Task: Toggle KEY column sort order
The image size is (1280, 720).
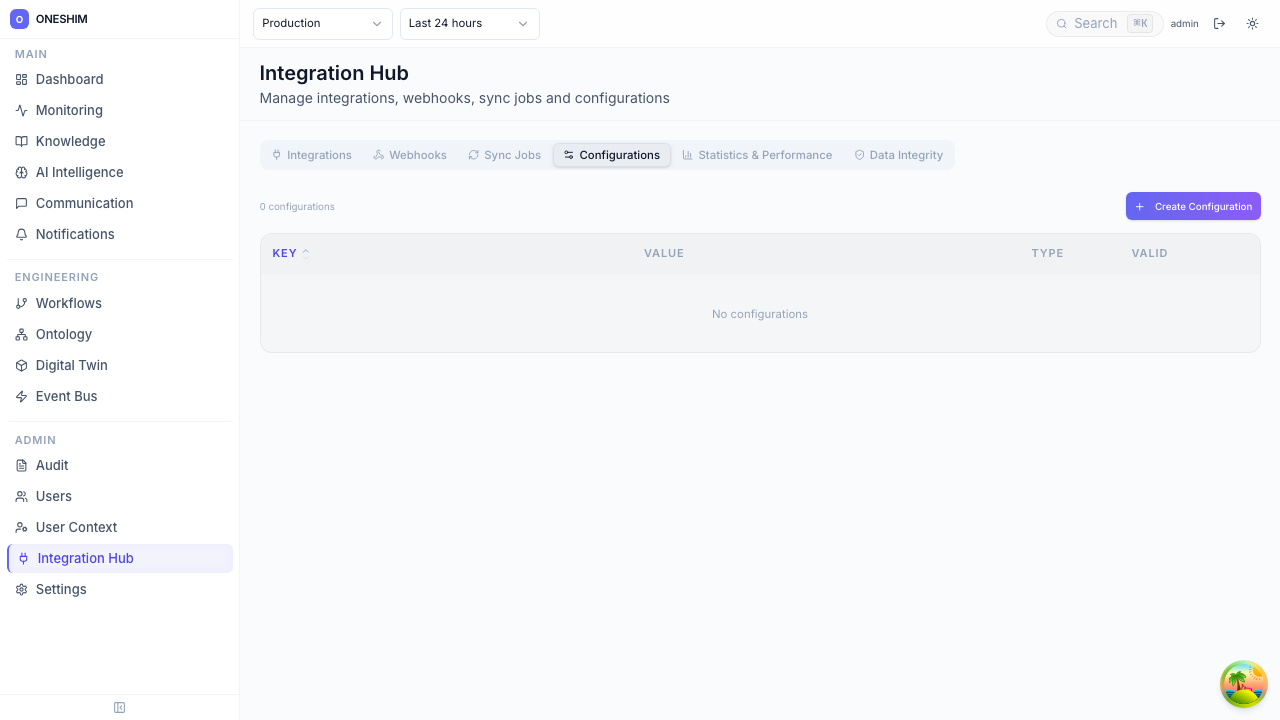Action: coord(288,253)
